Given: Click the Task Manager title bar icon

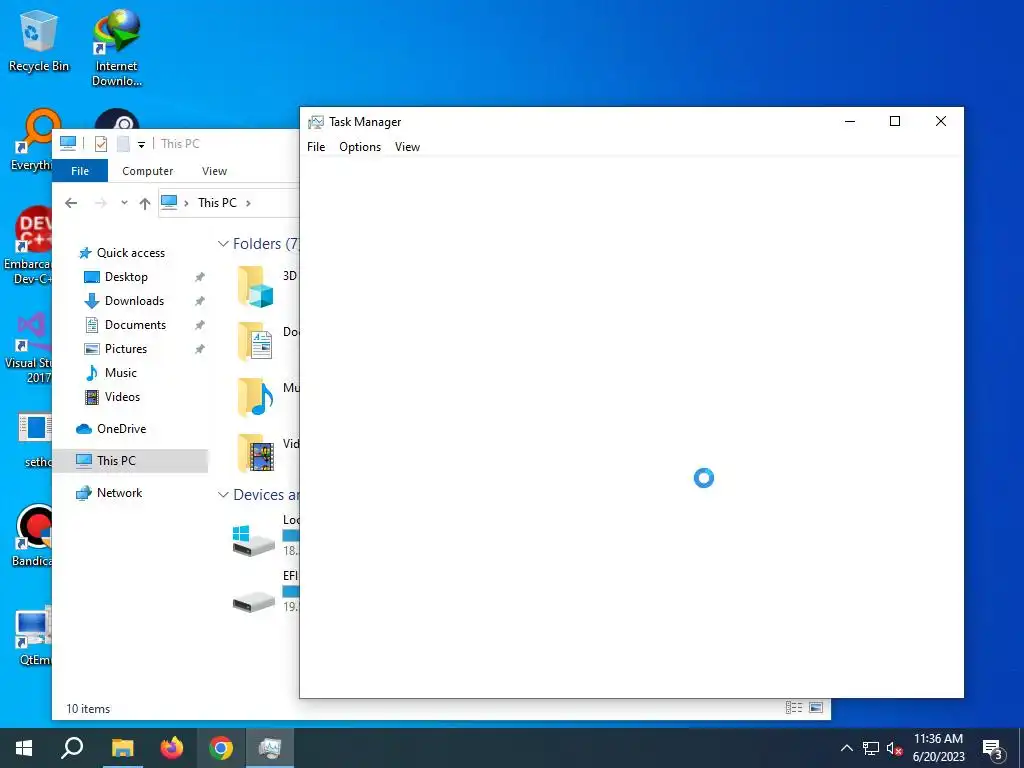Looking at the screenshot, I should click(x=316, y=122).
